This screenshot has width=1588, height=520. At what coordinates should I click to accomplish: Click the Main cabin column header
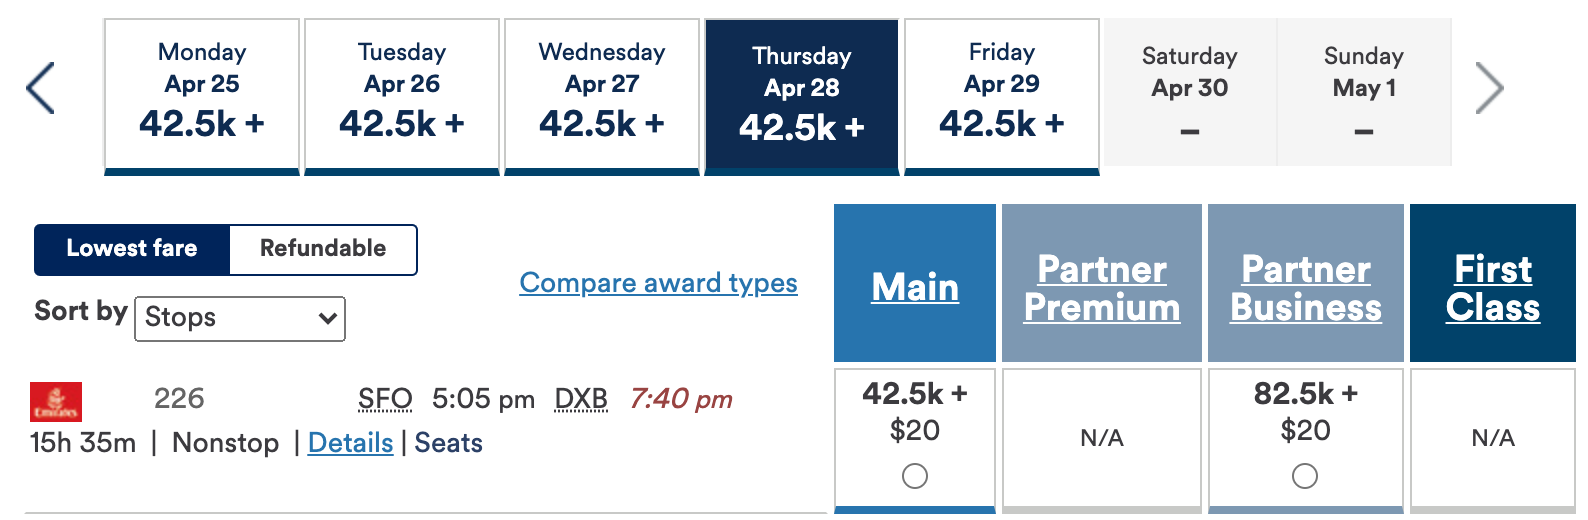pyautogui.click(x=915, y=287)
